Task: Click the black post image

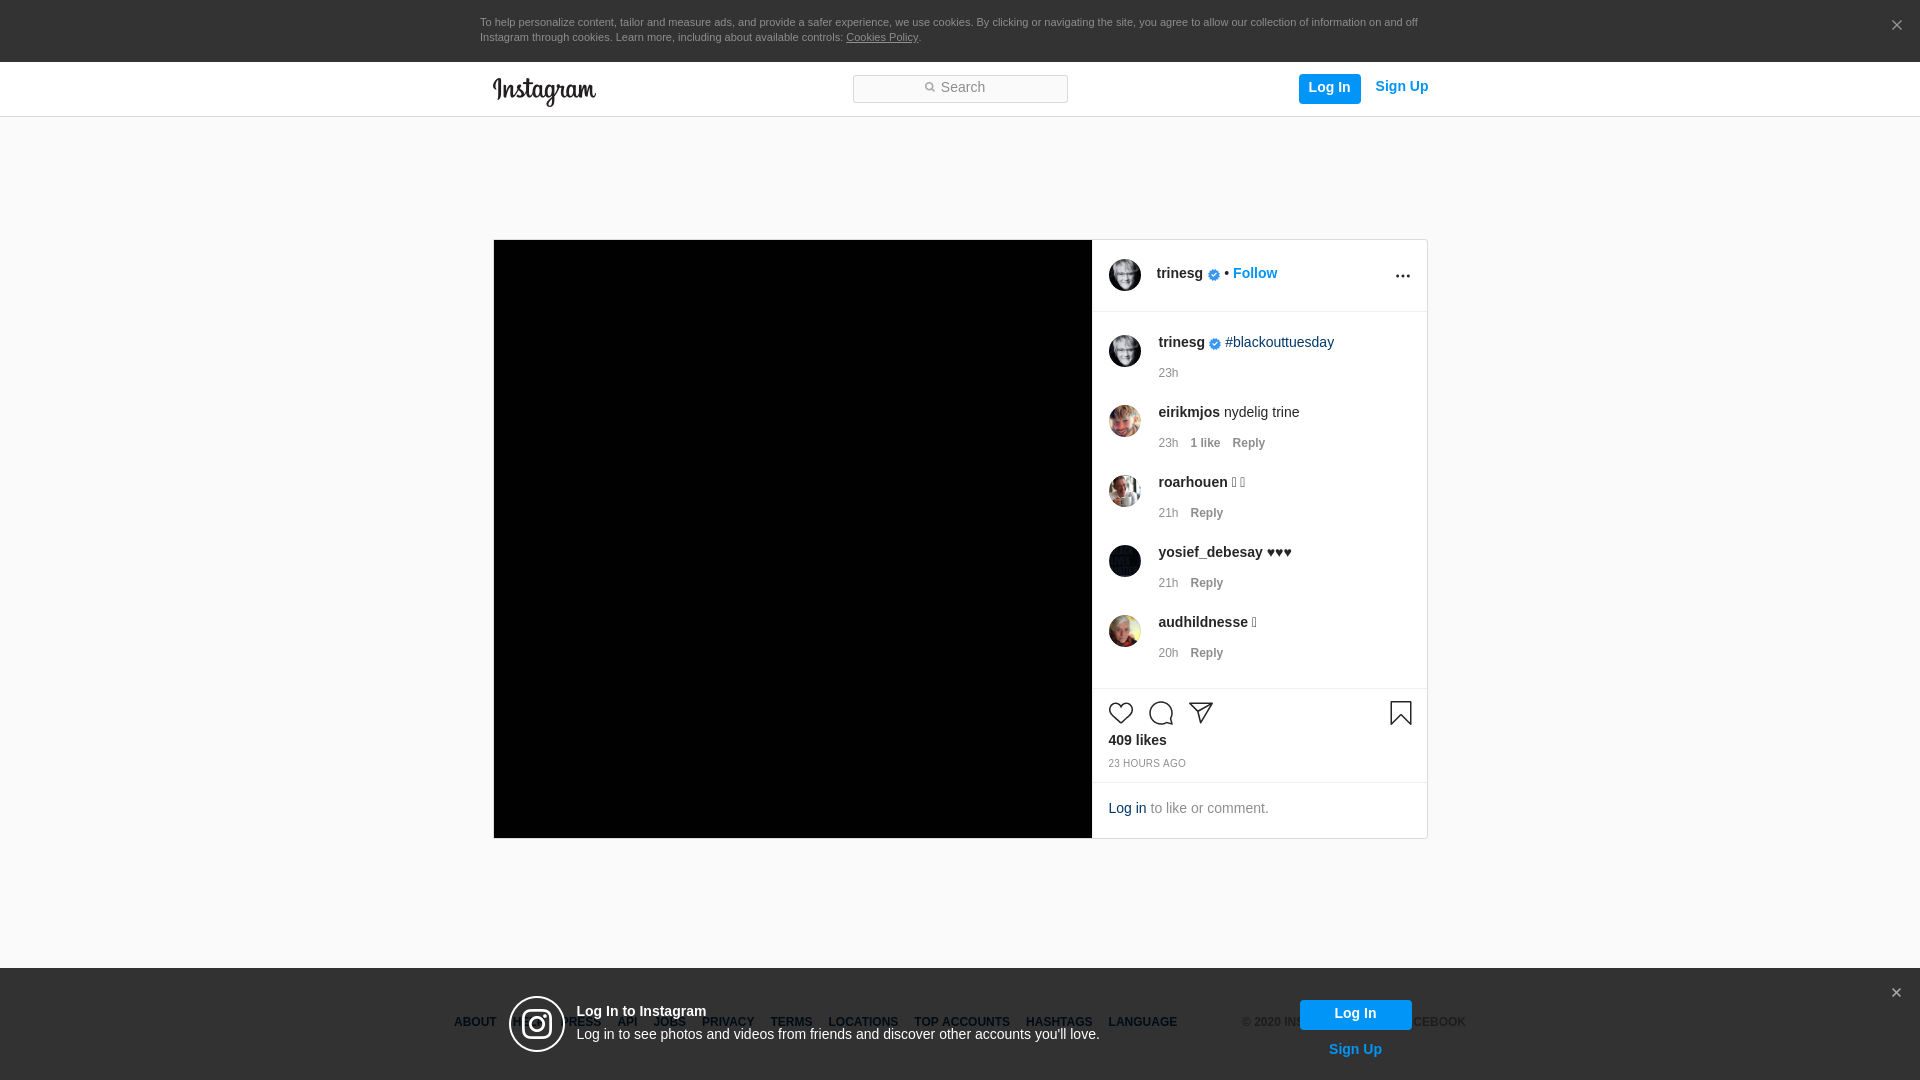Action: (793, 539)
